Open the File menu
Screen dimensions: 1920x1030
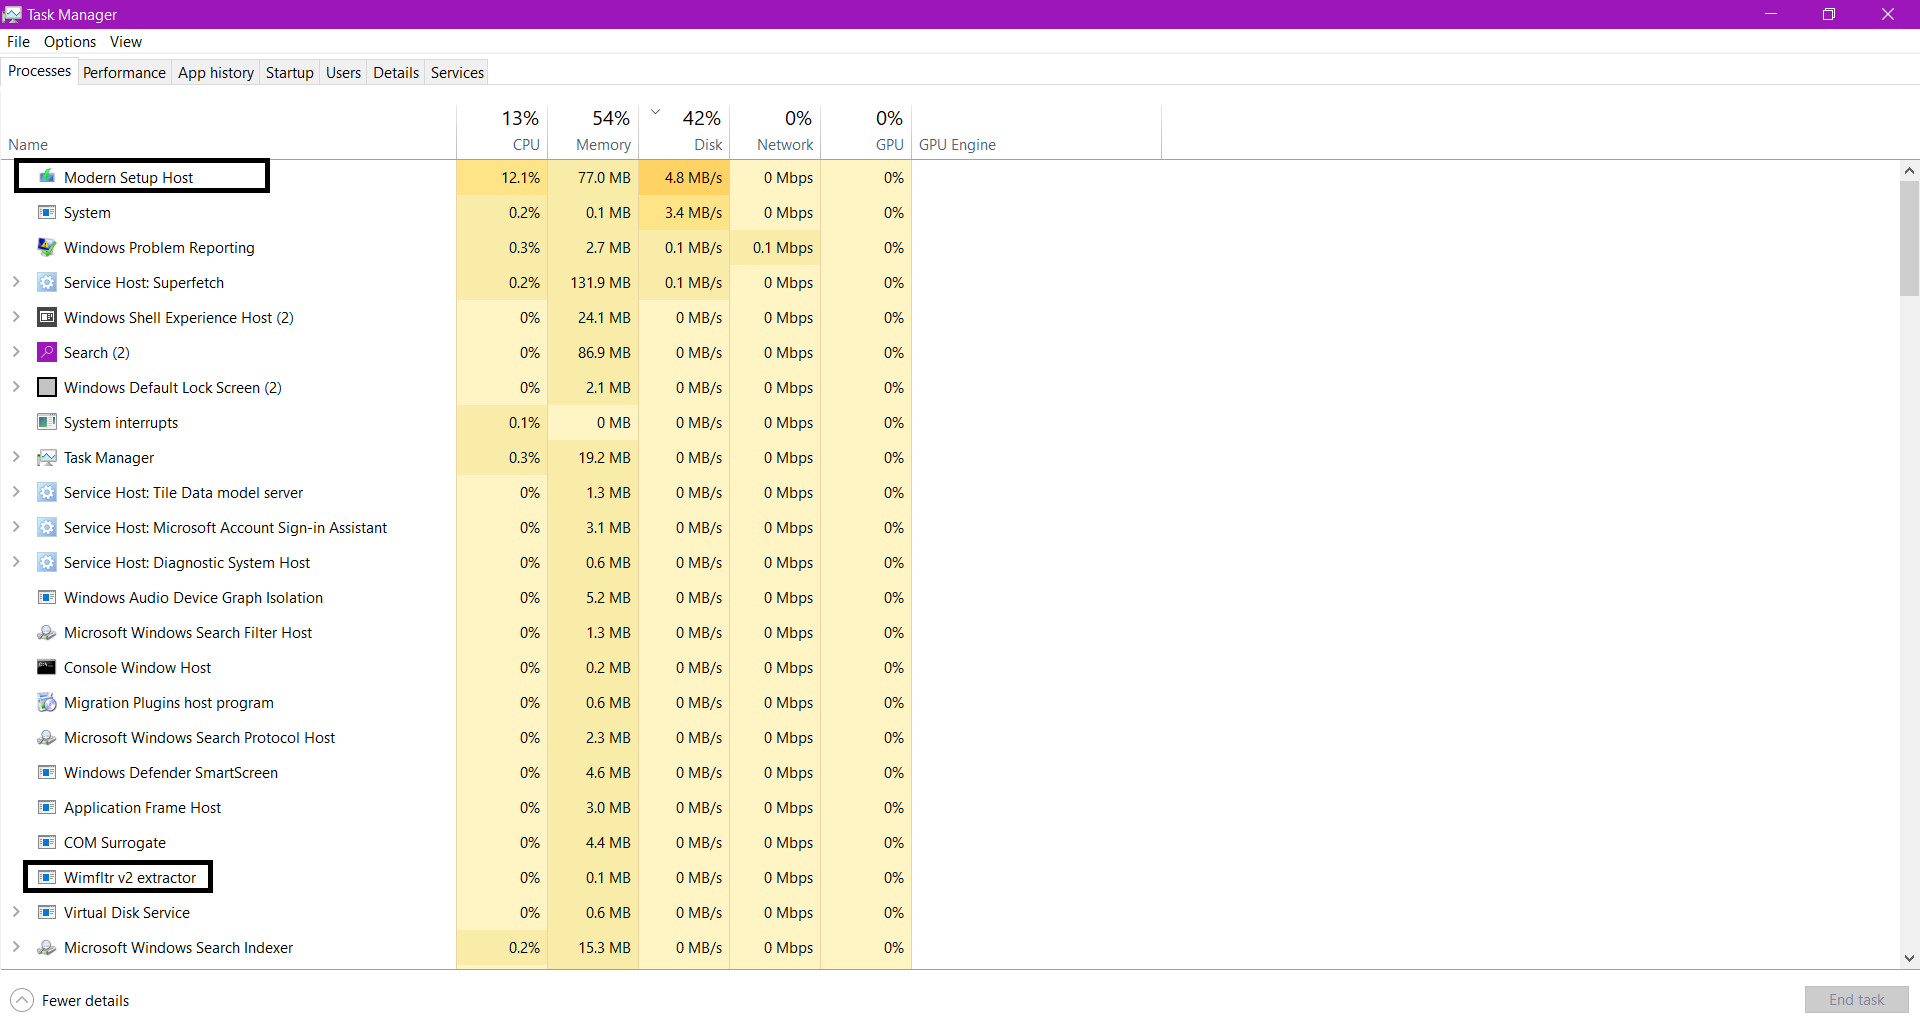(18, 41)
